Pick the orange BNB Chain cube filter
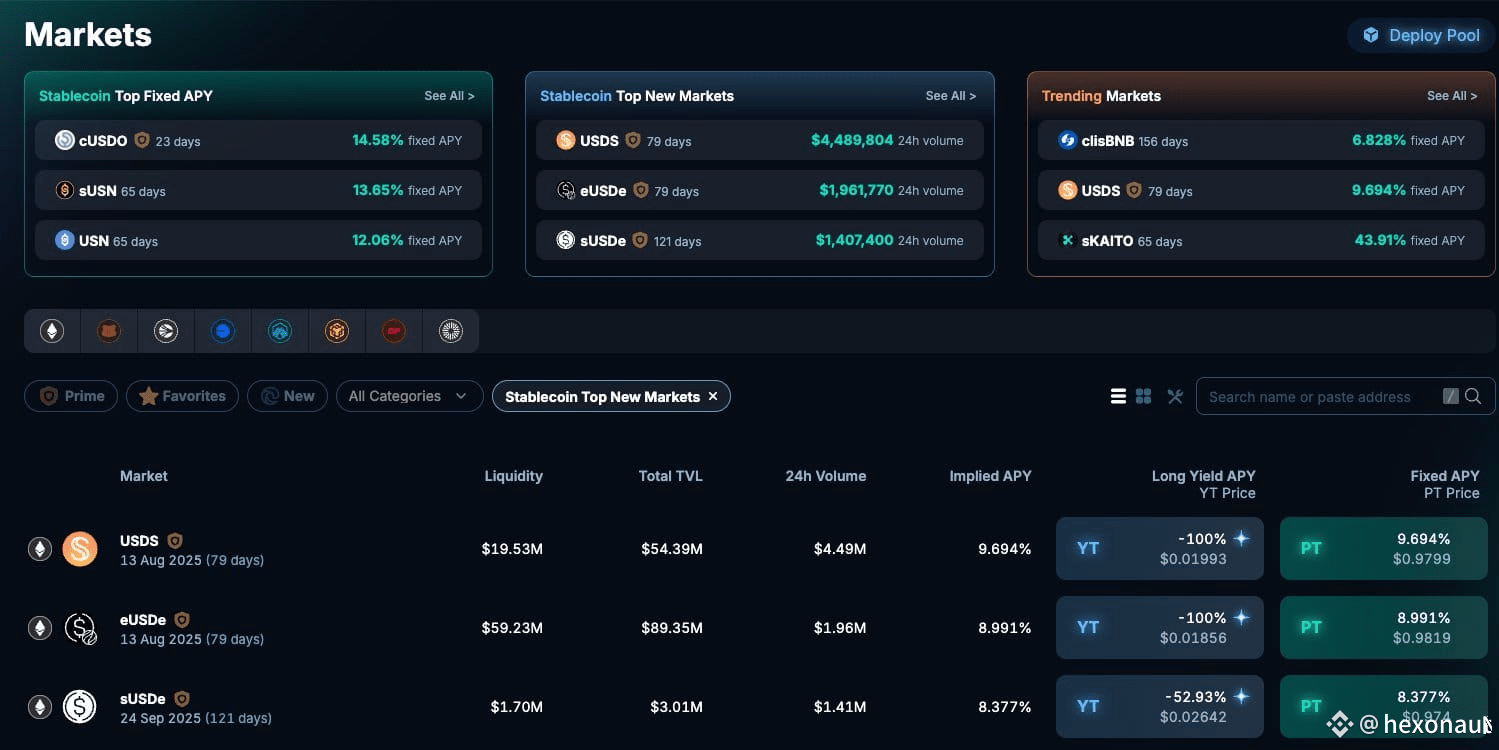The height and width of the screenshot is (750, 1499). point(337,331)
